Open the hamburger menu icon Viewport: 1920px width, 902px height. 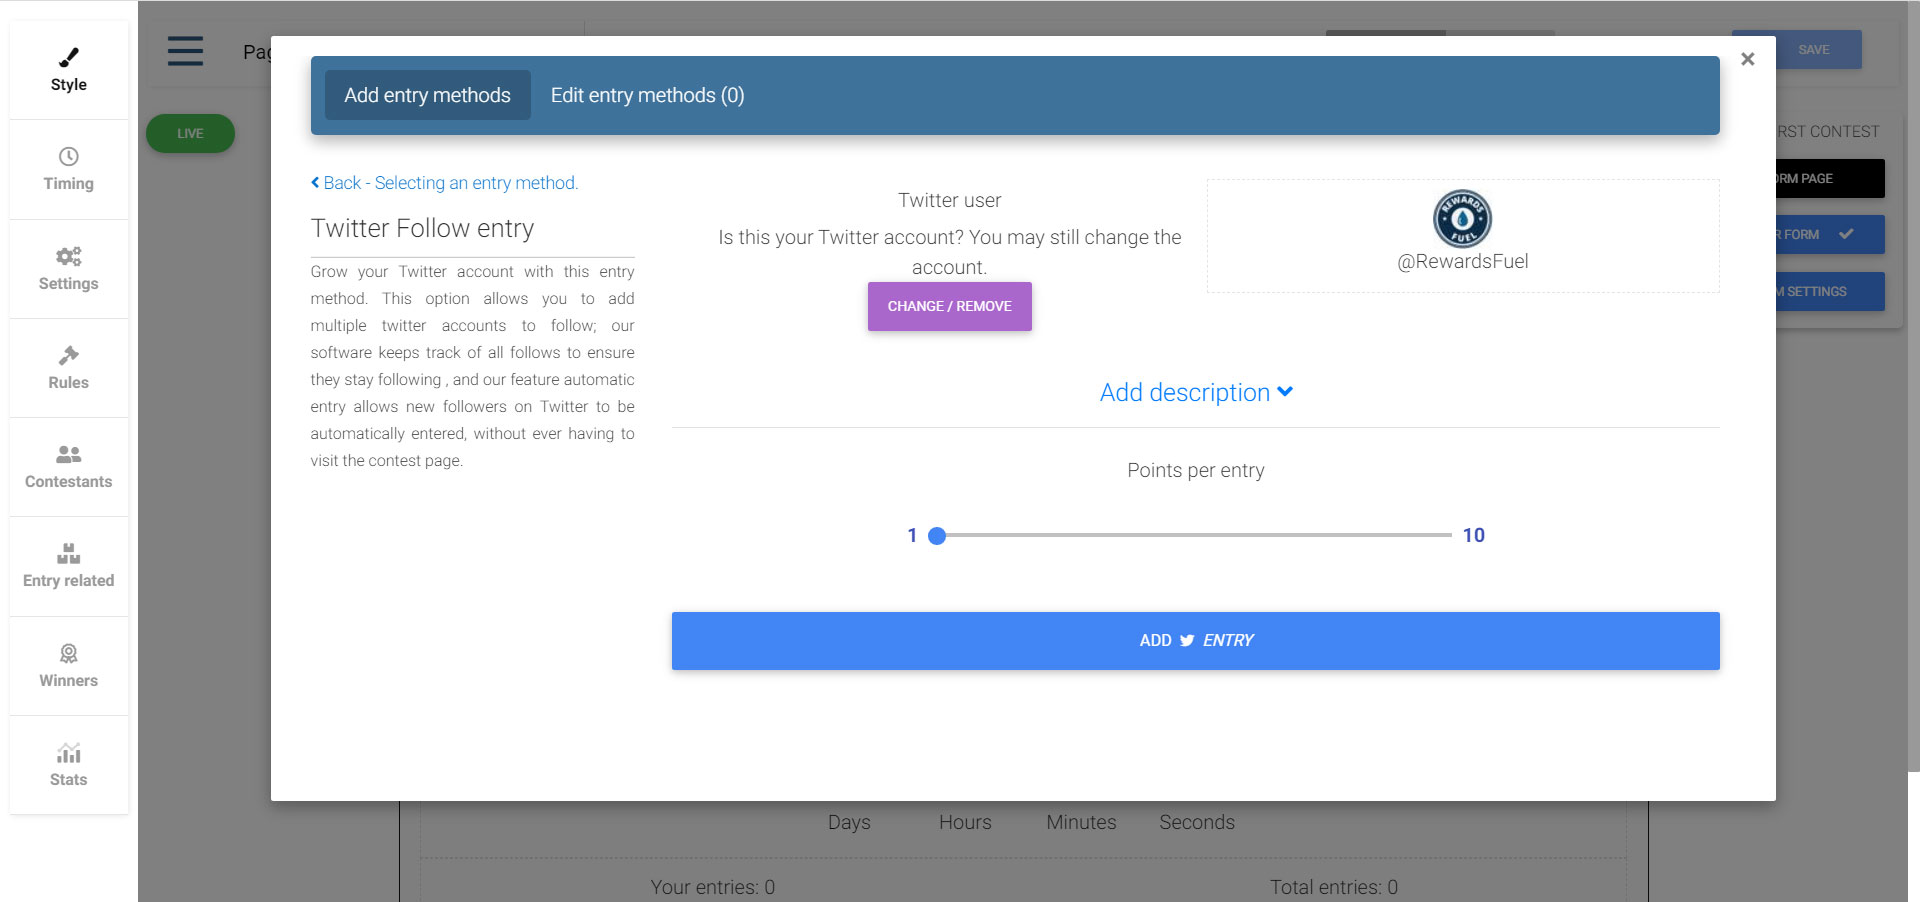pos(185,51)
